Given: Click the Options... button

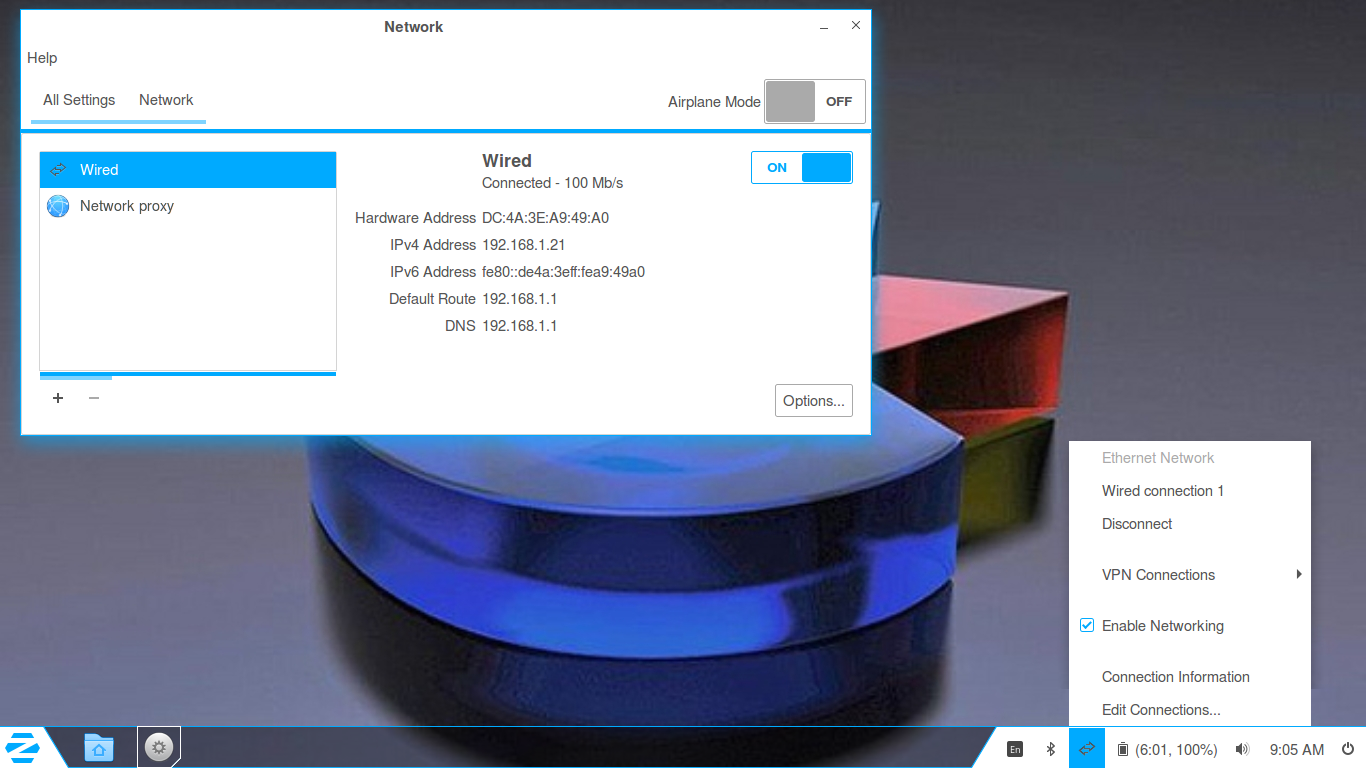Looking at the screenshot, I should [813, 401].
